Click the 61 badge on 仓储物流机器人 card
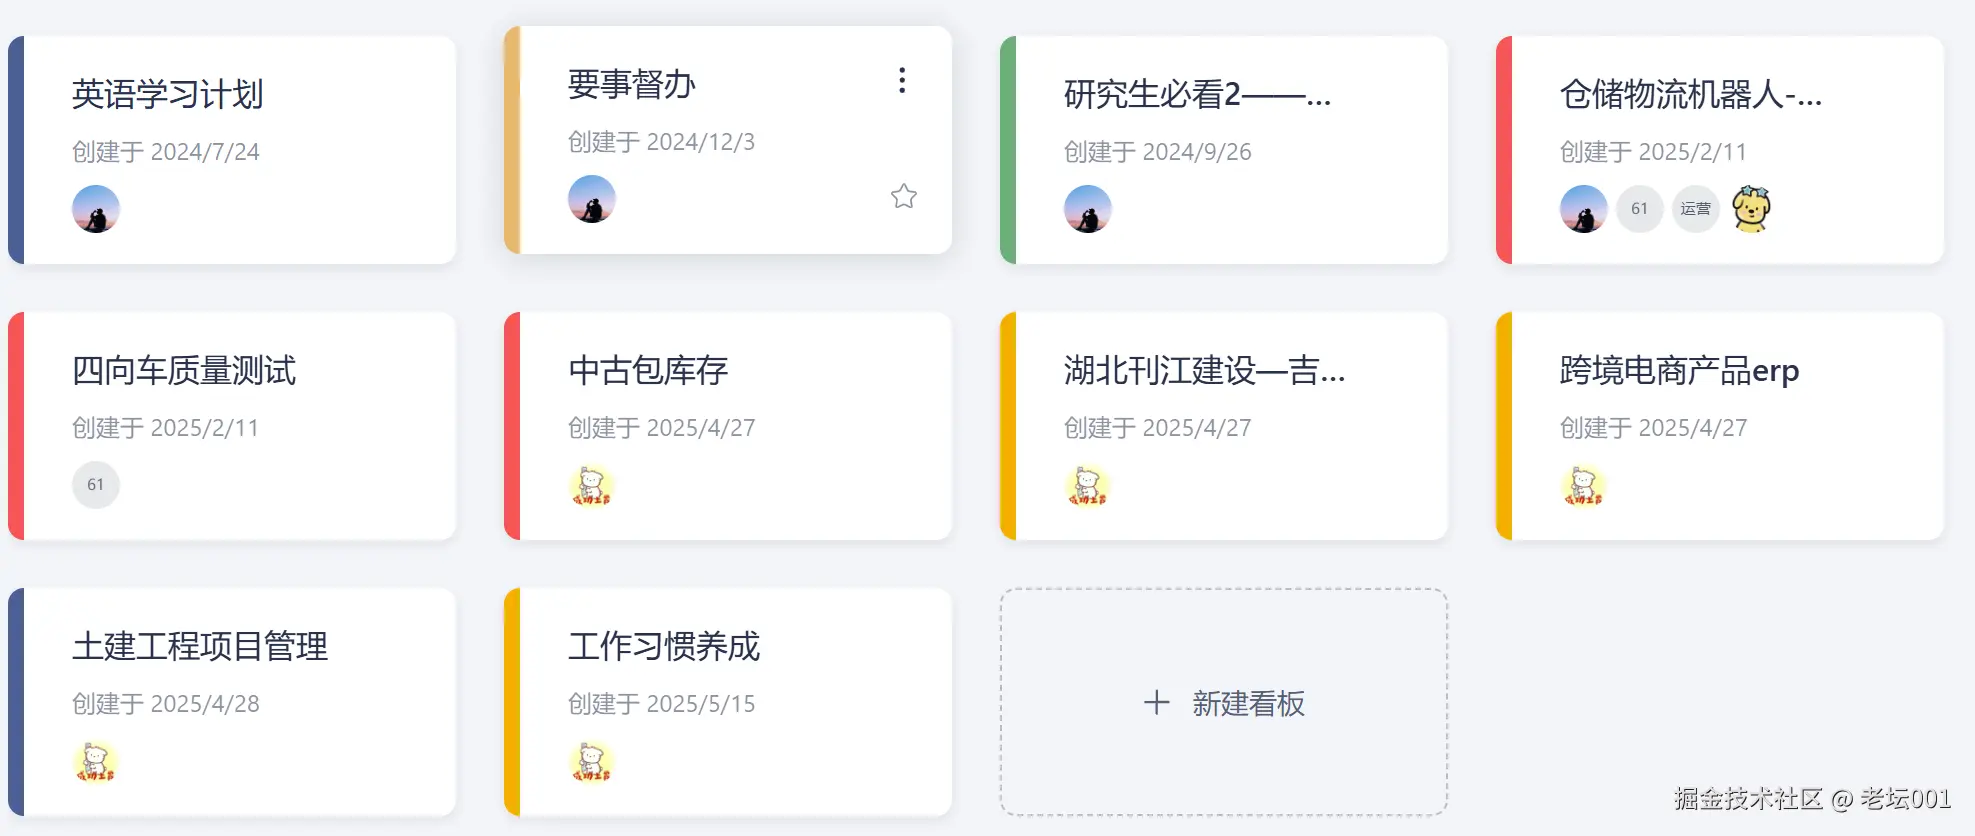Image resolution: width=1975 pixels, height=836 pixels. pos(1639,209)
